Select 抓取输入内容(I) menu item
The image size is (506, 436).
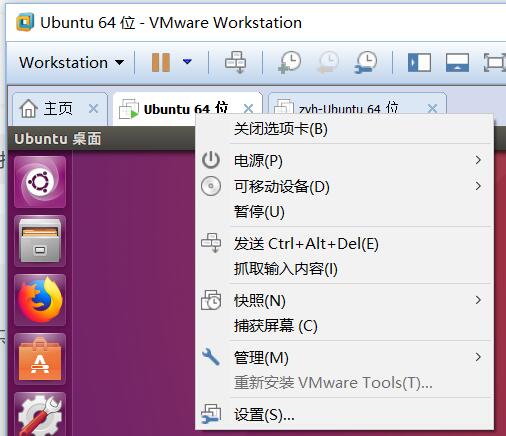click(344, 269)
